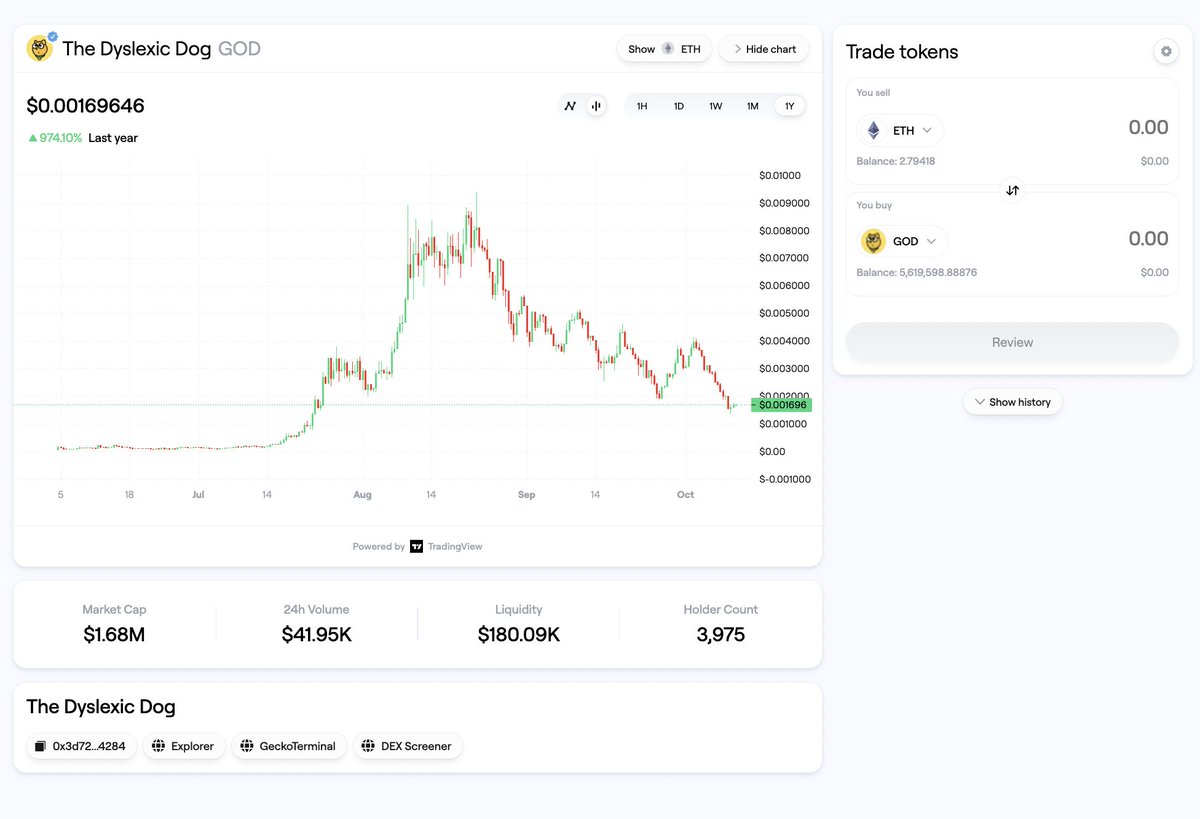Open the DEX Screener link

[408, 746]
